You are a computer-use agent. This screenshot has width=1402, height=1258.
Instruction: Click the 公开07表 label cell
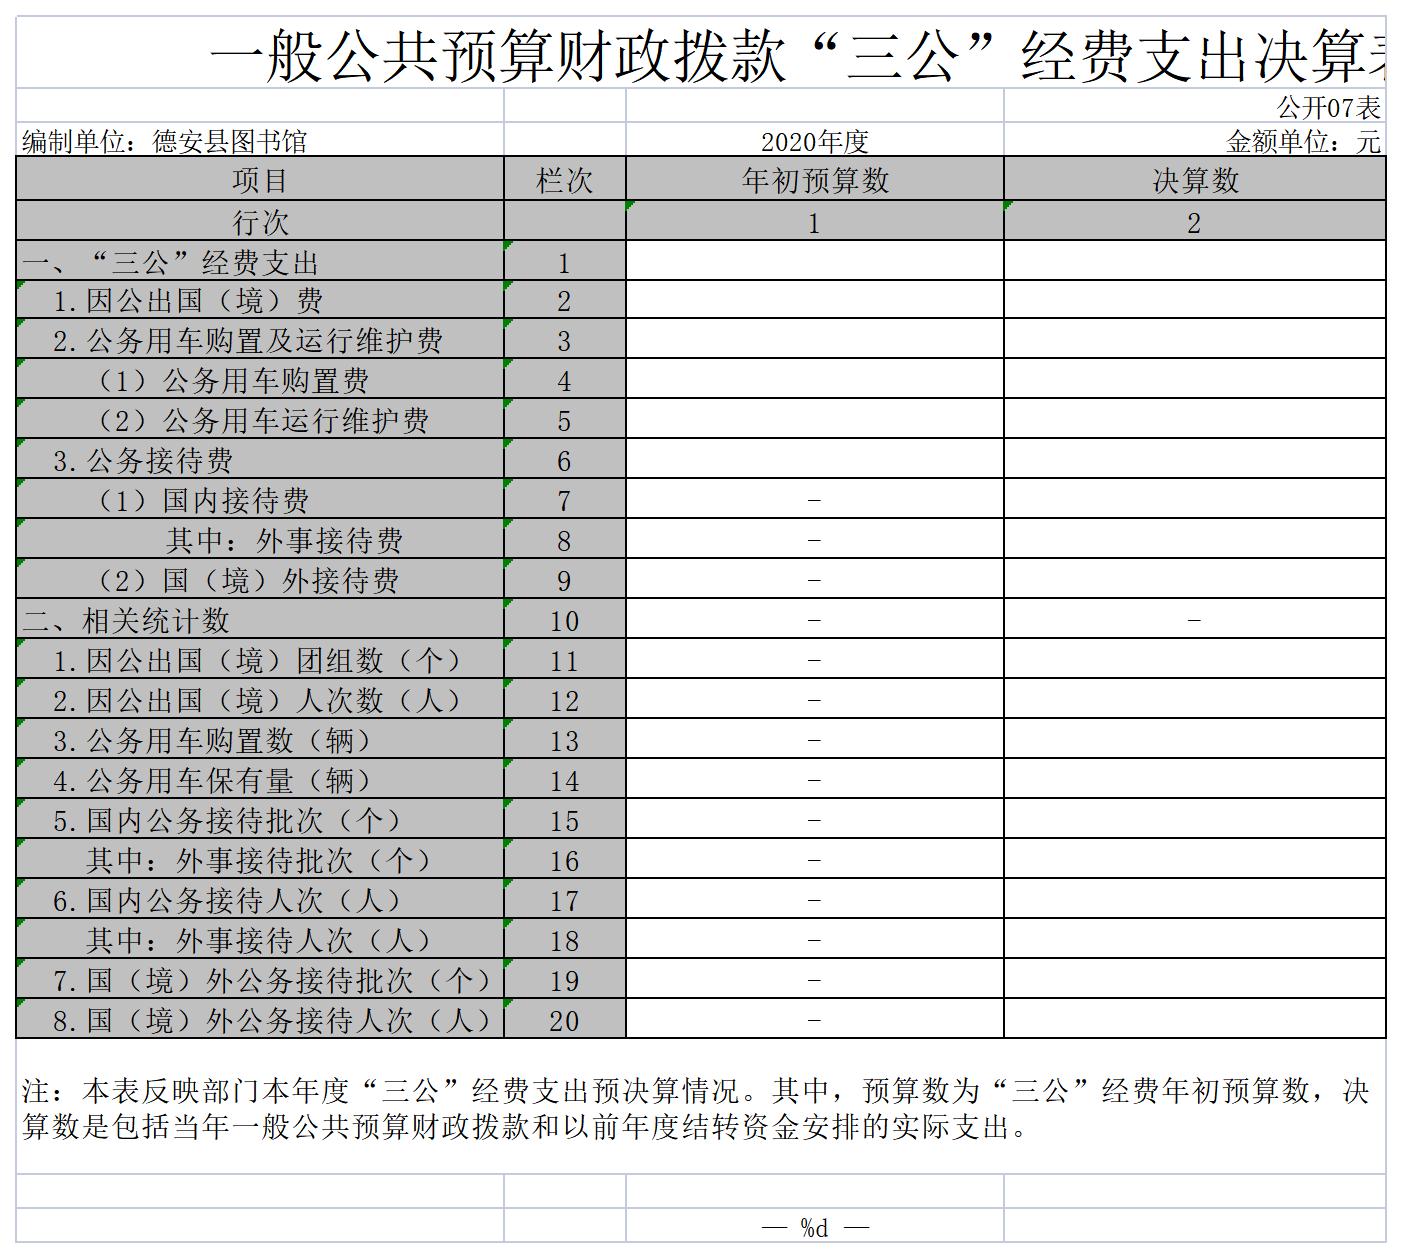[1328, 107]
